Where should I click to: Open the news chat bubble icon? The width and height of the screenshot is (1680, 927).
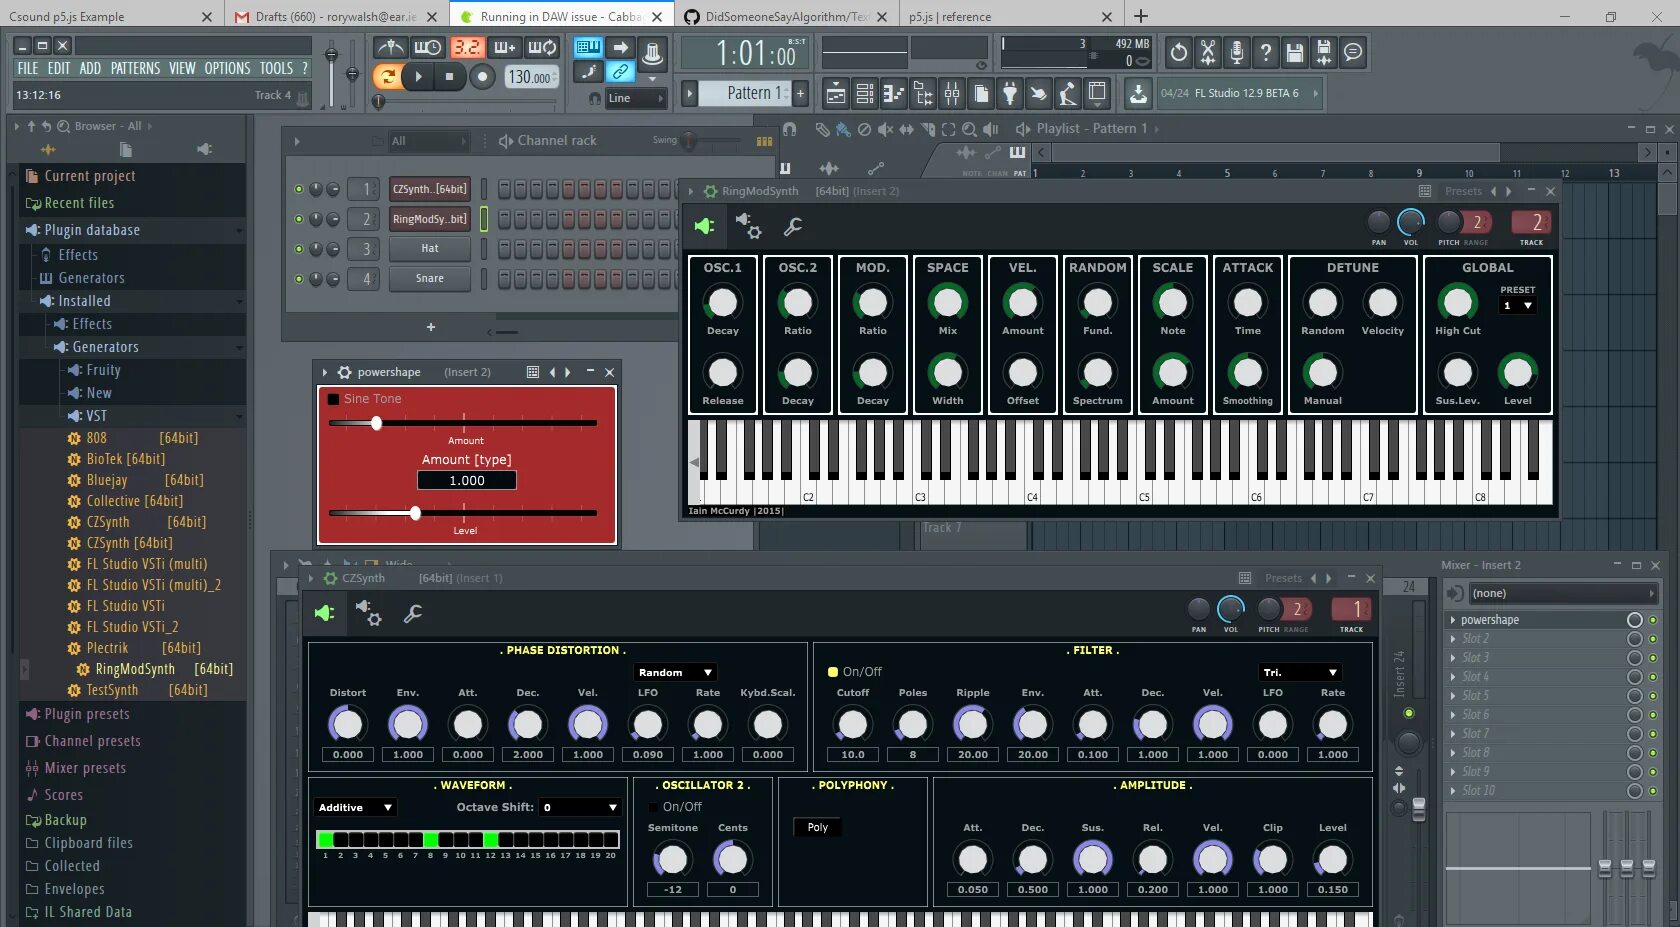point(1353,52)
